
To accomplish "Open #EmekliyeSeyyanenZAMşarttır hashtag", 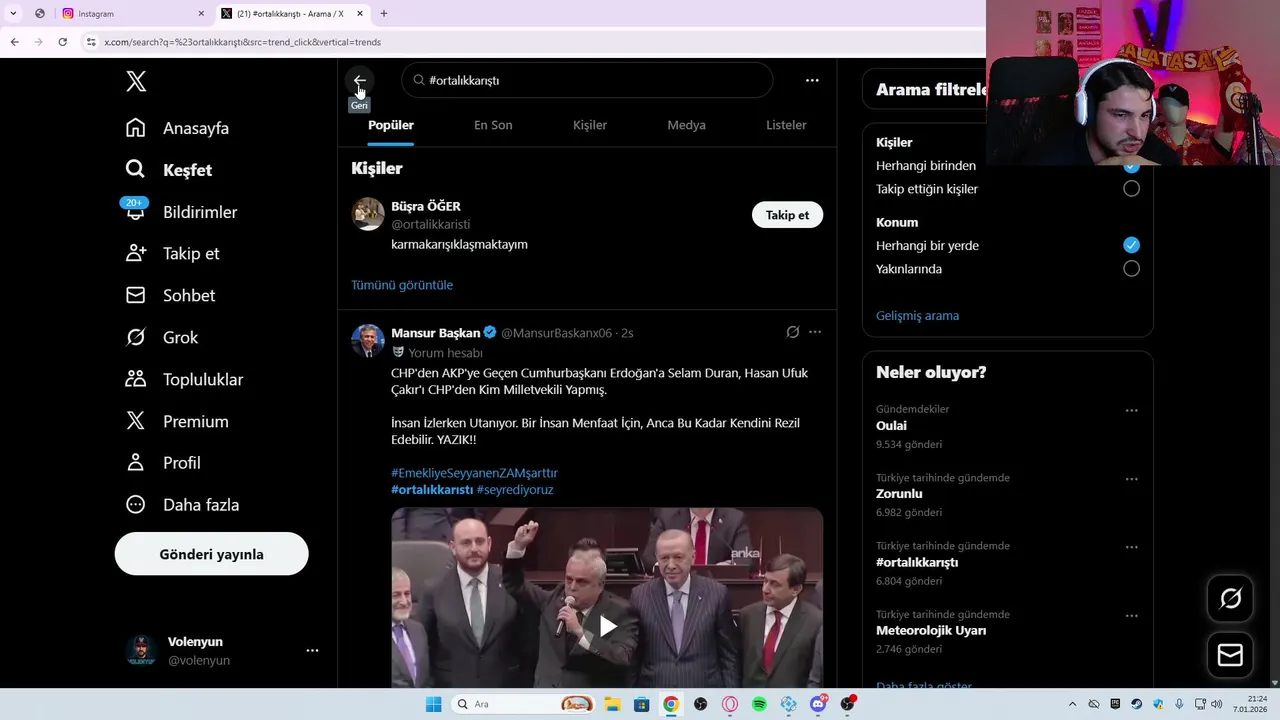I will coord(474,473).
